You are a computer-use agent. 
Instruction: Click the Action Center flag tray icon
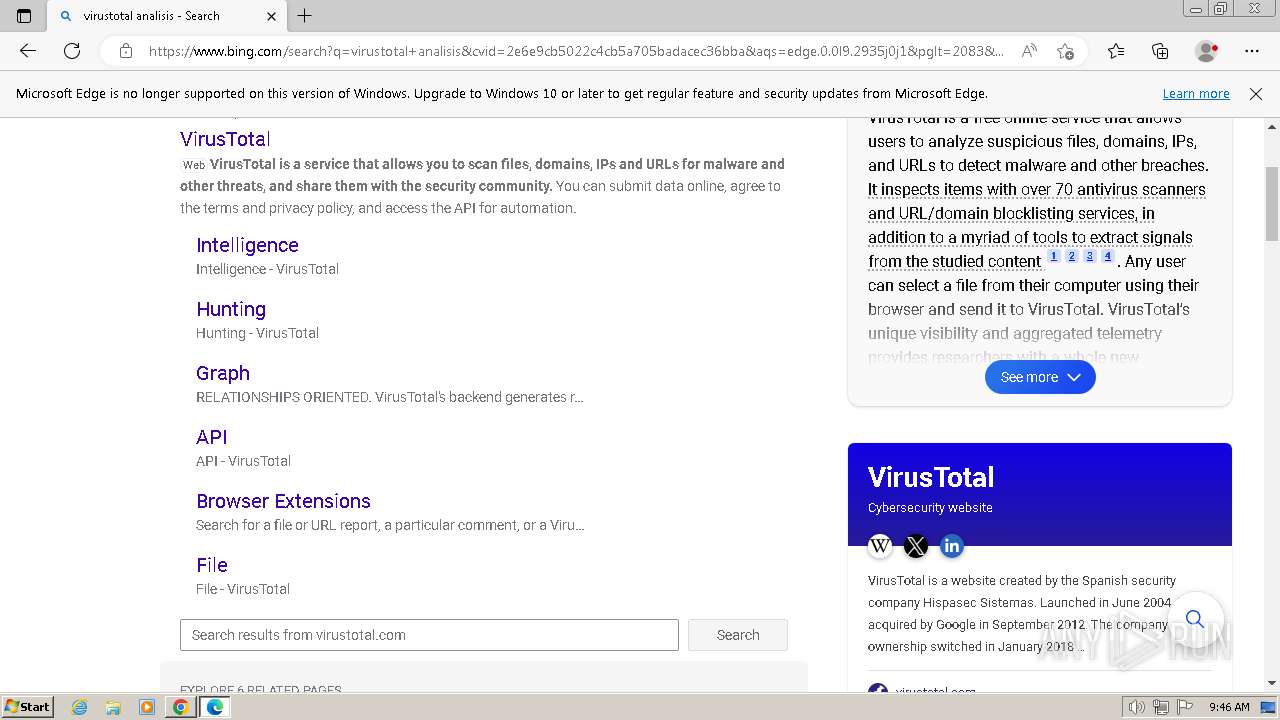click(x=1183, y=707)
